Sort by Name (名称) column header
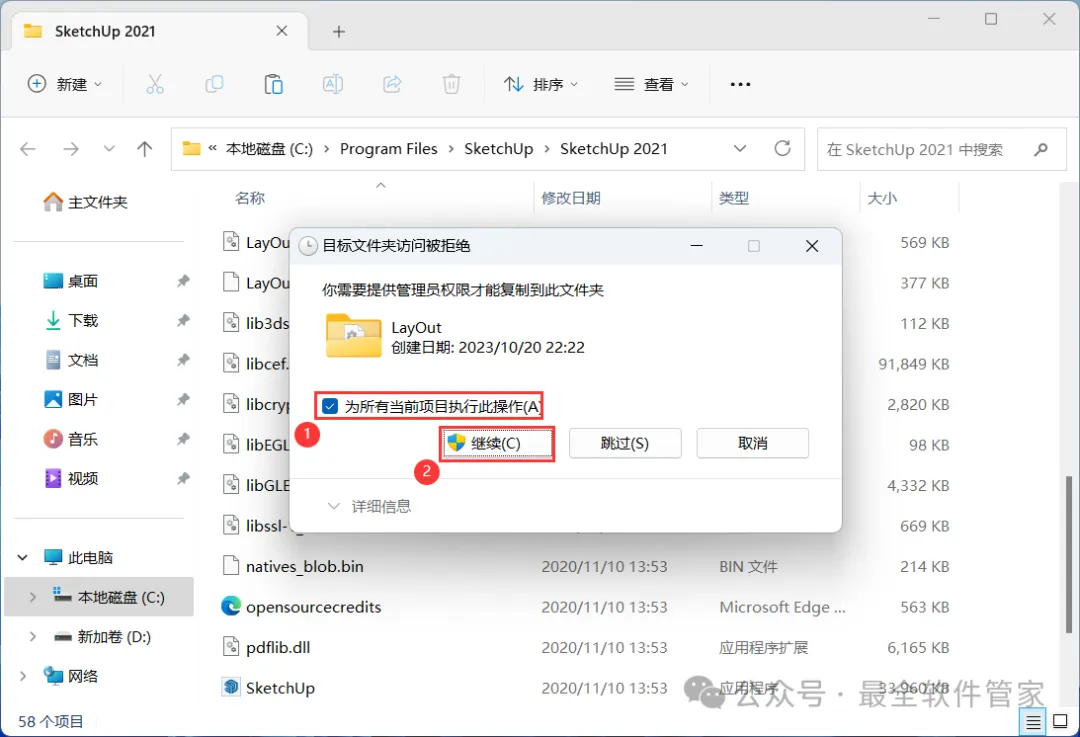Viewport: 1080px width, 737px height. [250, 198]
